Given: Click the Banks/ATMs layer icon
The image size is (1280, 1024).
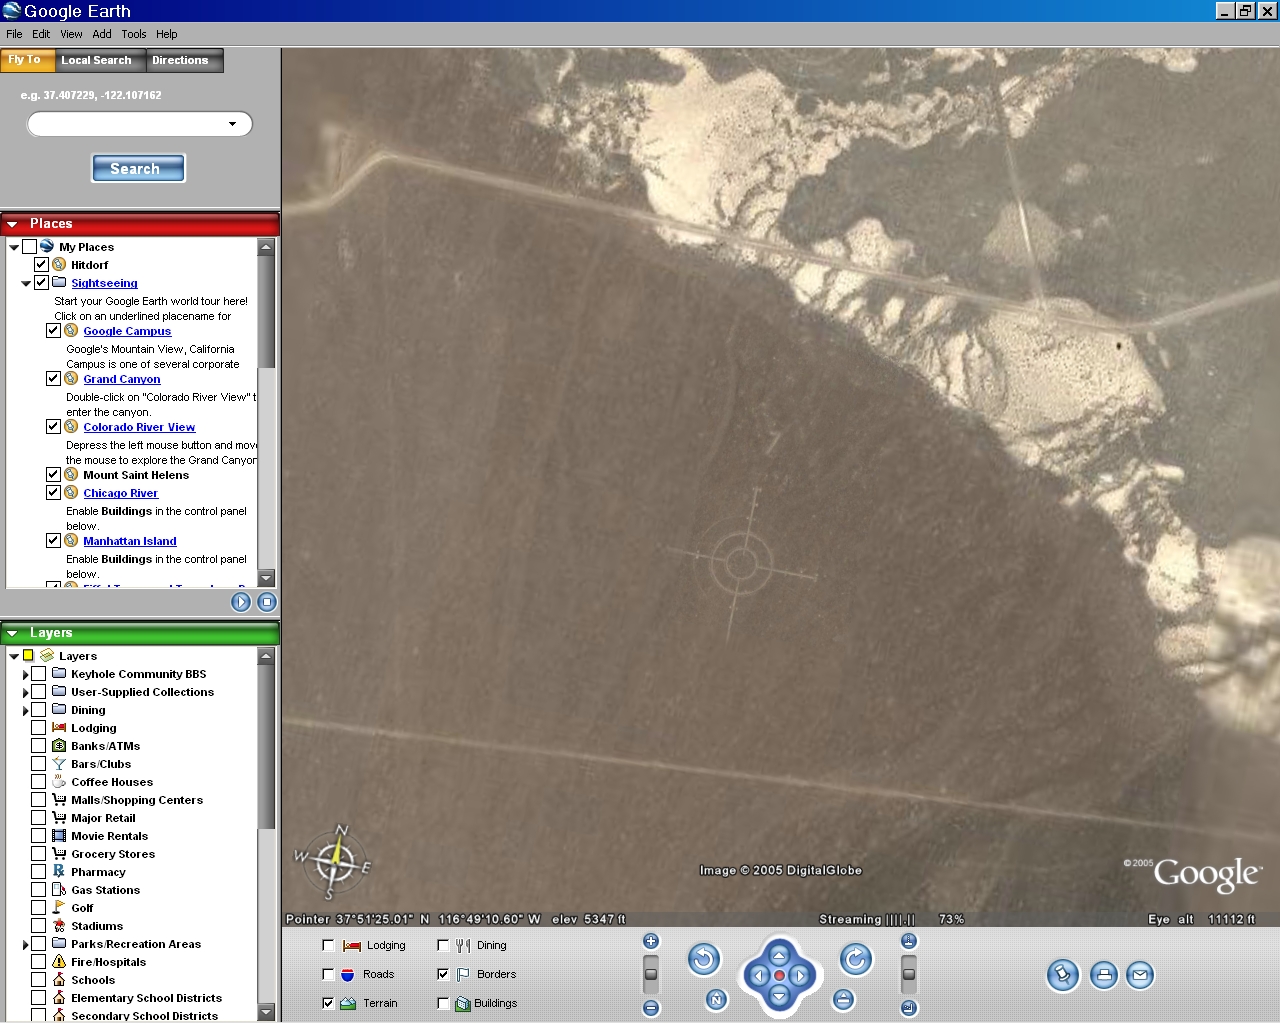Looking at the screenshot, I should pos(59,746).
